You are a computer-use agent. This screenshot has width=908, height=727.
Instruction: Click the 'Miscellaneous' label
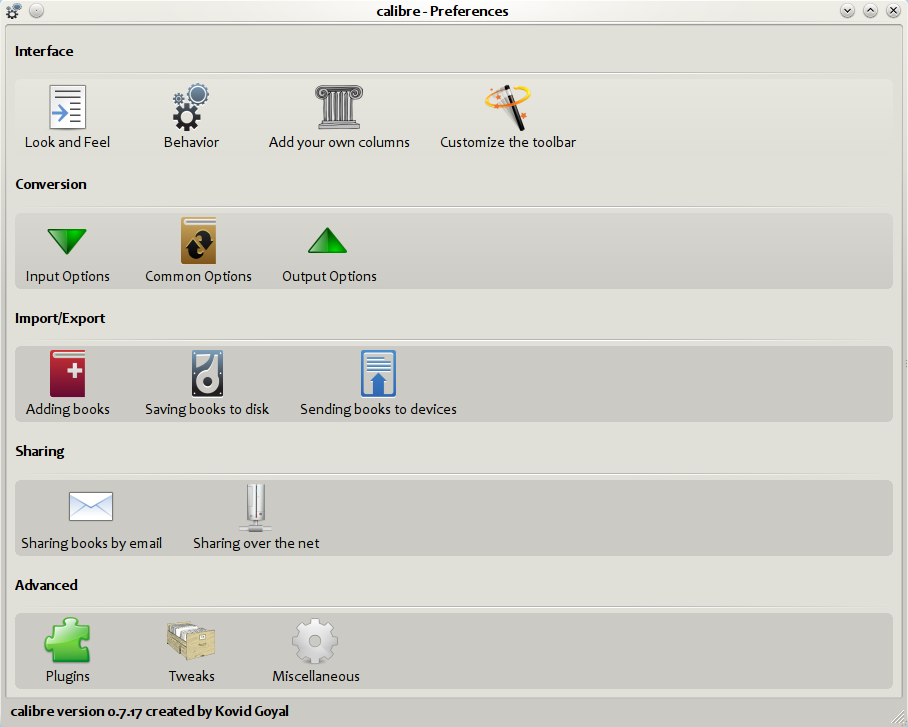pos(316,677)
